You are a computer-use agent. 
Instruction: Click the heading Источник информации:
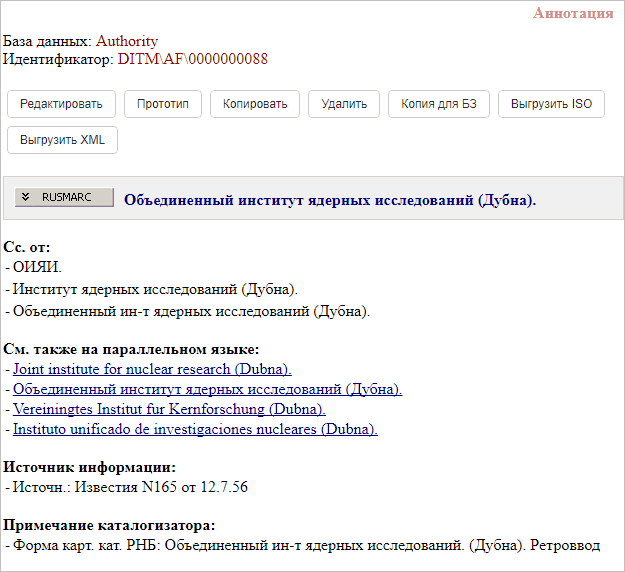click(89, 467)
